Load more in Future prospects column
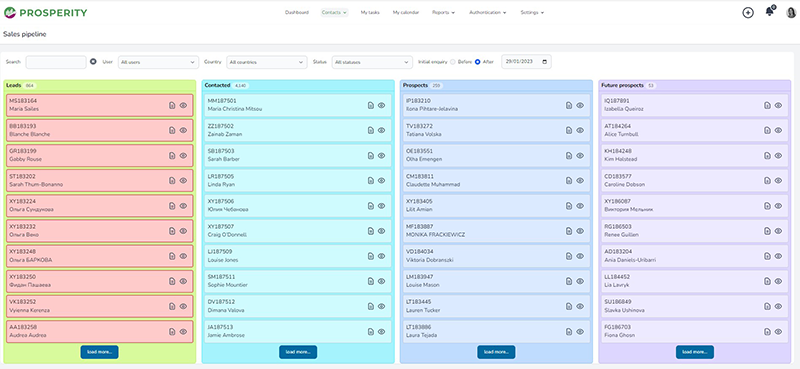This screenshot has height=369, width=800. point(695,352)
